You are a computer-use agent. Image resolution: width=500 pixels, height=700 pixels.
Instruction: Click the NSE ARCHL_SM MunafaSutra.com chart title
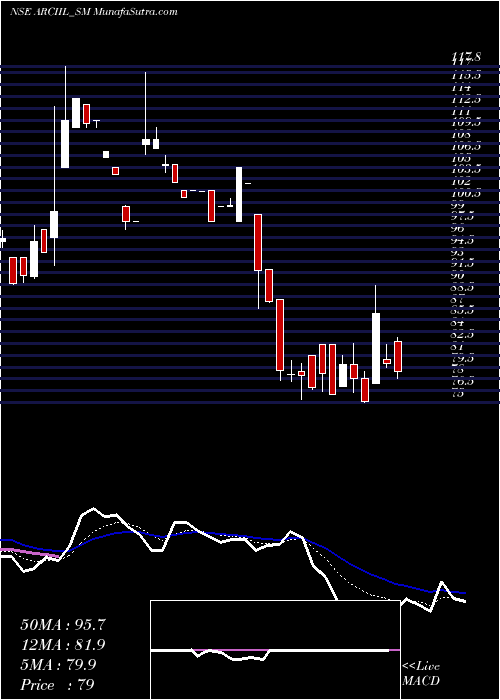(x=93, y=12)
